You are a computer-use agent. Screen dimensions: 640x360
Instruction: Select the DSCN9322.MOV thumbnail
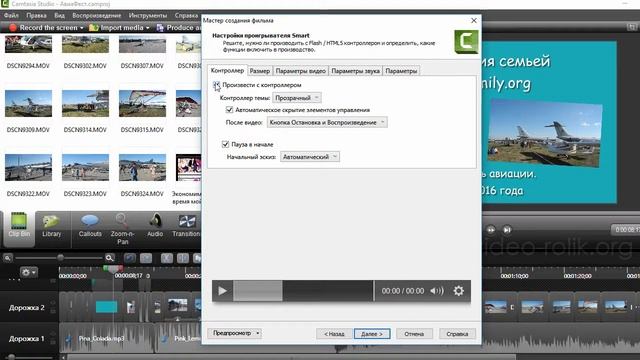(x=29, y=167)
